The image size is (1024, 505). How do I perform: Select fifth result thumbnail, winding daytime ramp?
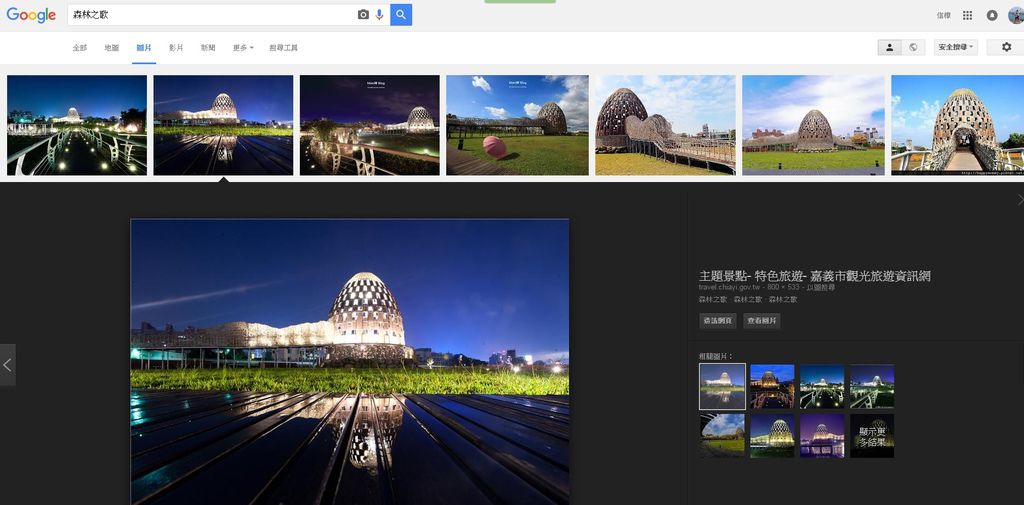(665, 125)
